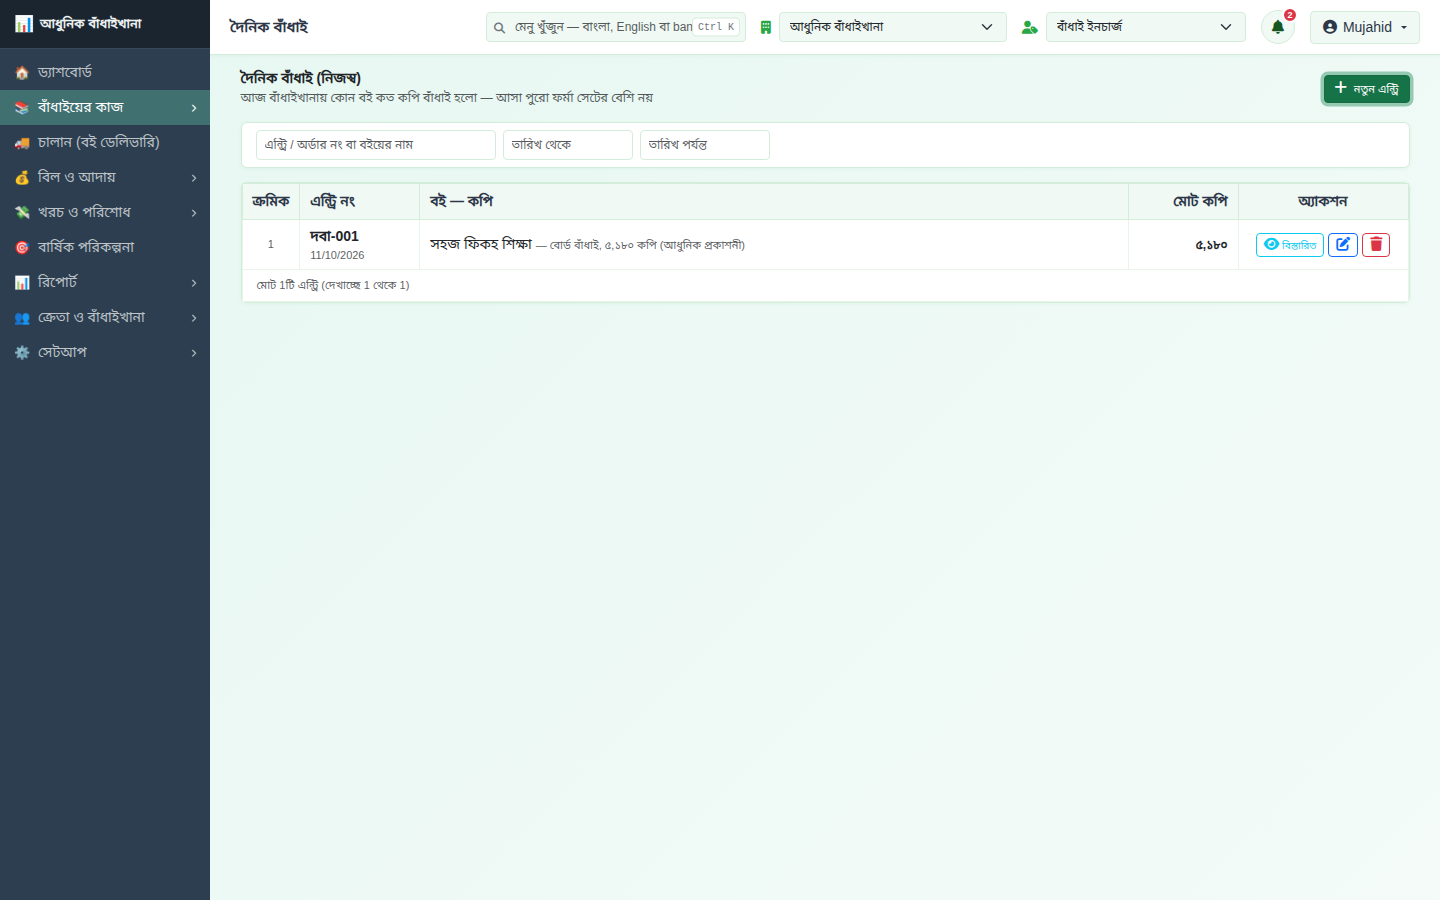1440x900 pixels.
Task: Click the ড্যাশবোর্ড home icon in sidebar
Action: click(22, 72)
